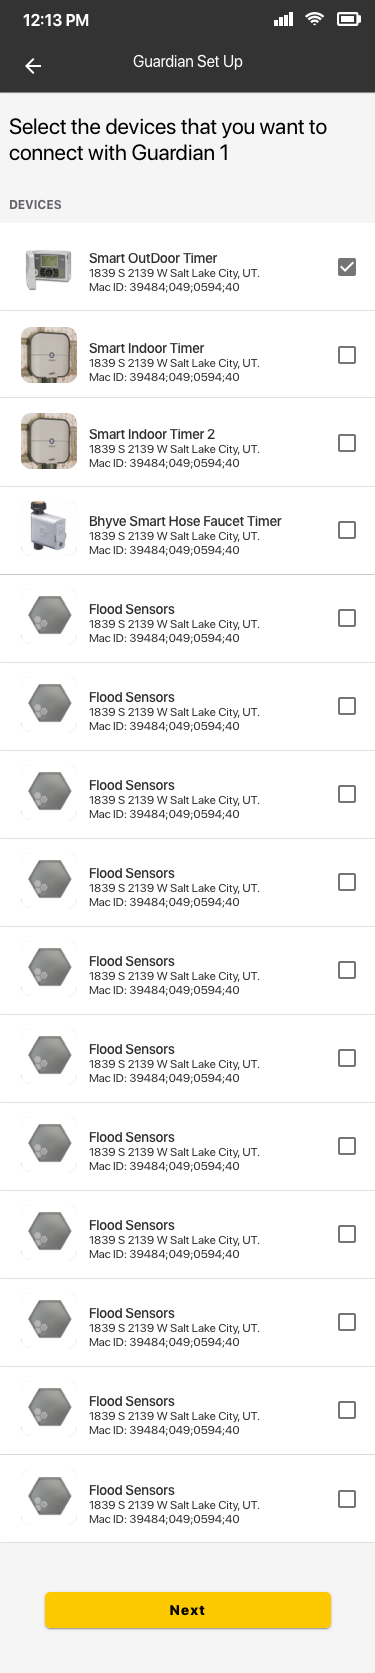Click the yellow Next button
Screen dimensions: 375x1673
[x=188, y=1610]
